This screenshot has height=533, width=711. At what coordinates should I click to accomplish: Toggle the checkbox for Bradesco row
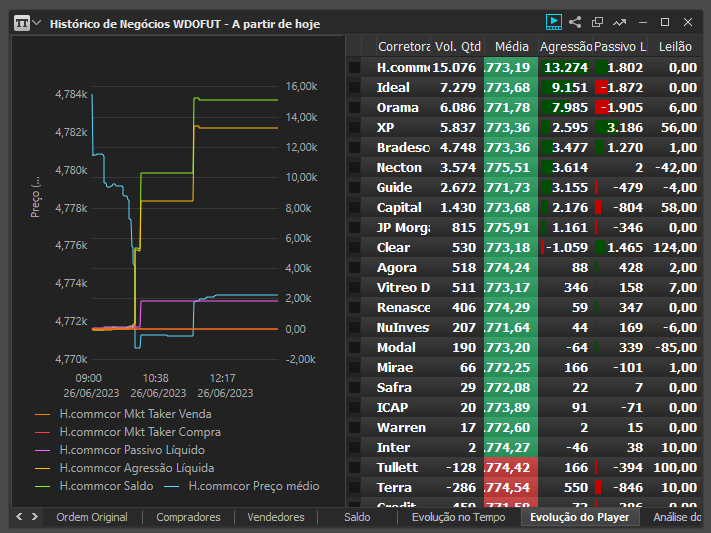(x=355, y=147)
